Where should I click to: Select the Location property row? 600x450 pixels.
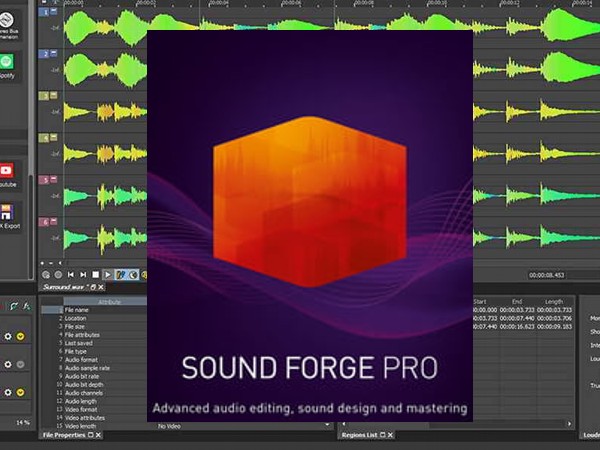(x=94, y=318)
